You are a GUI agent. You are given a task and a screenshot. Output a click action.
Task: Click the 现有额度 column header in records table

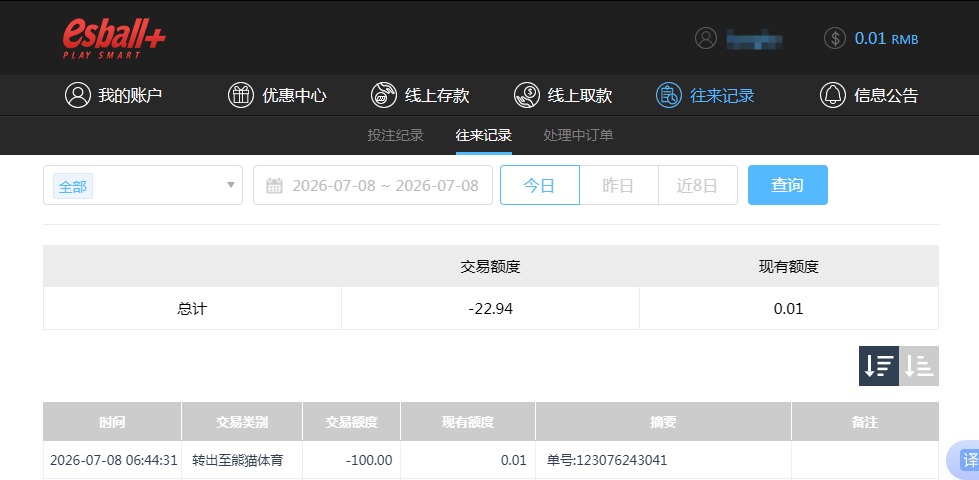(468, 422)
